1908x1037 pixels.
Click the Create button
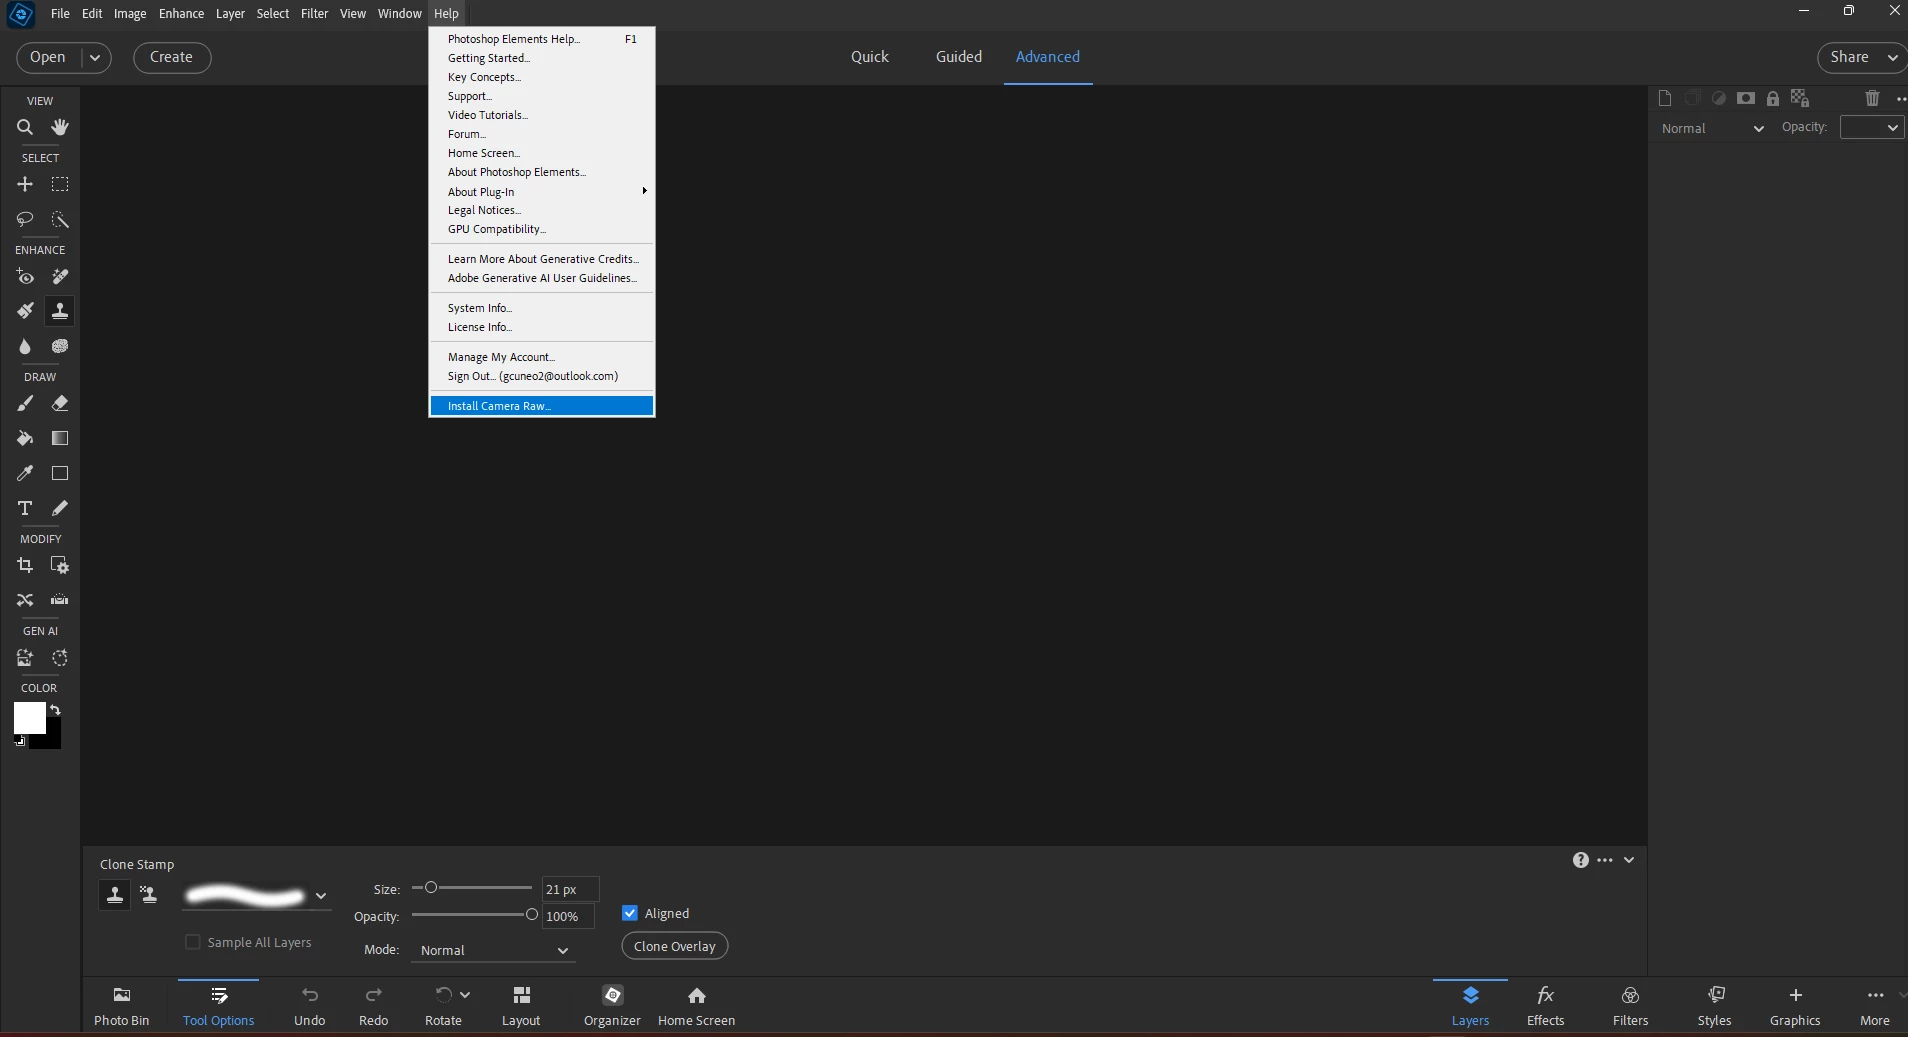click(171, 58)
